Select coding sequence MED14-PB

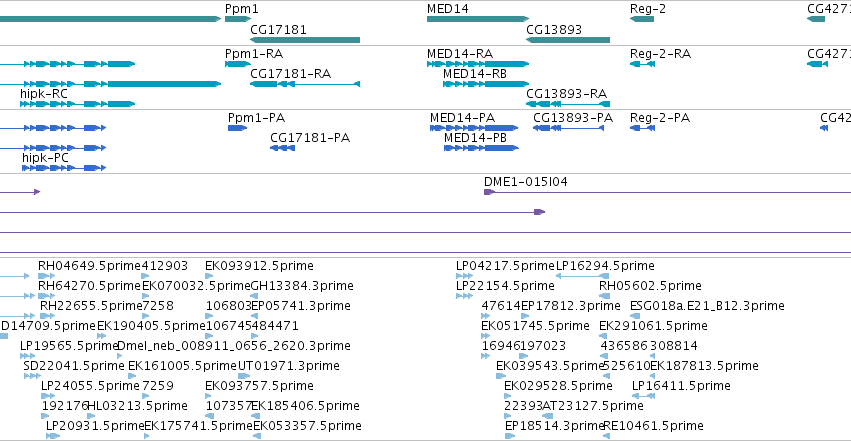click(x=475, y=138)
